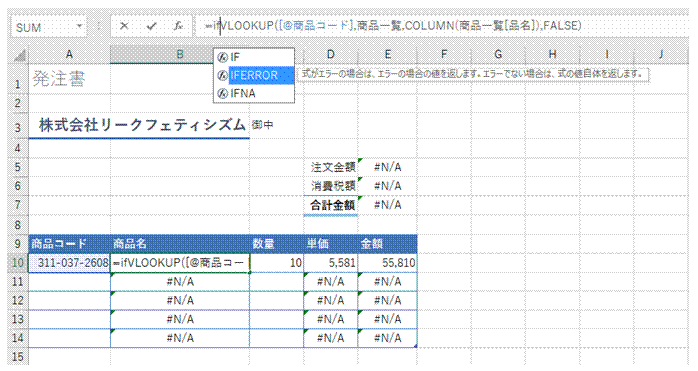
Task: Choose IFNA from the autocomplete list
Action: tap(254, 94)
